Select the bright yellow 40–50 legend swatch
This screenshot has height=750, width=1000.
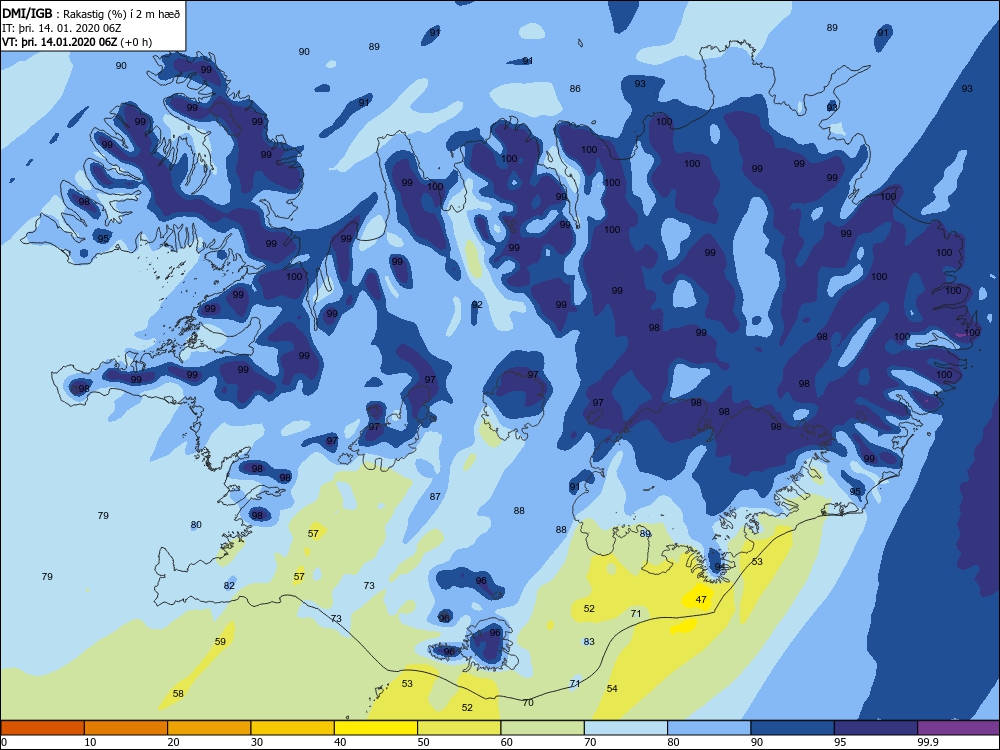point(376,728)
